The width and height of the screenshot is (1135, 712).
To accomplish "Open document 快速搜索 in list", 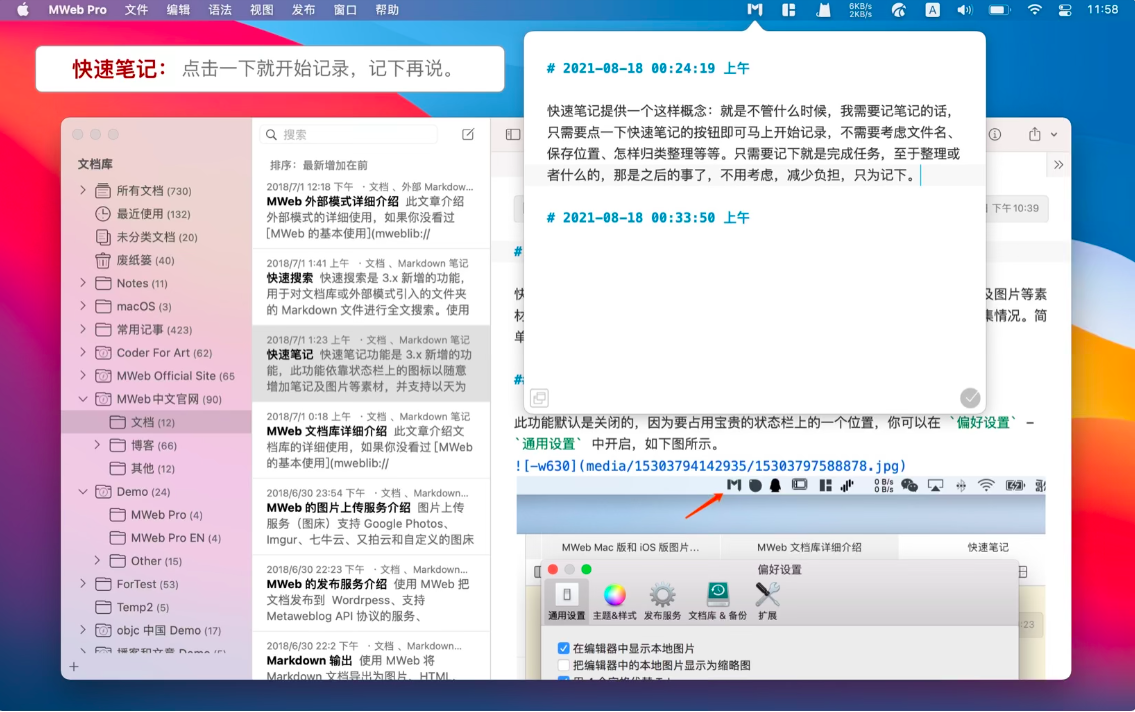I will [x=371, y=287].
